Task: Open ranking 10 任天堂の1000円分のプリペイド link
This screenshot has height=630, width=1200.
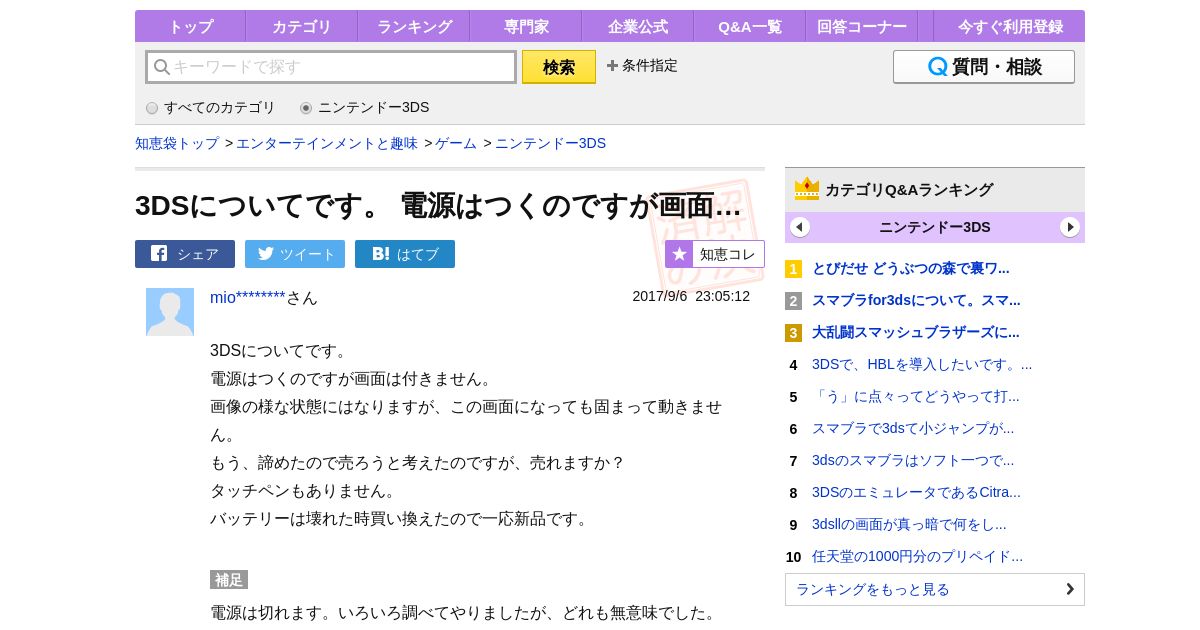Action: (x=917, y=556)
